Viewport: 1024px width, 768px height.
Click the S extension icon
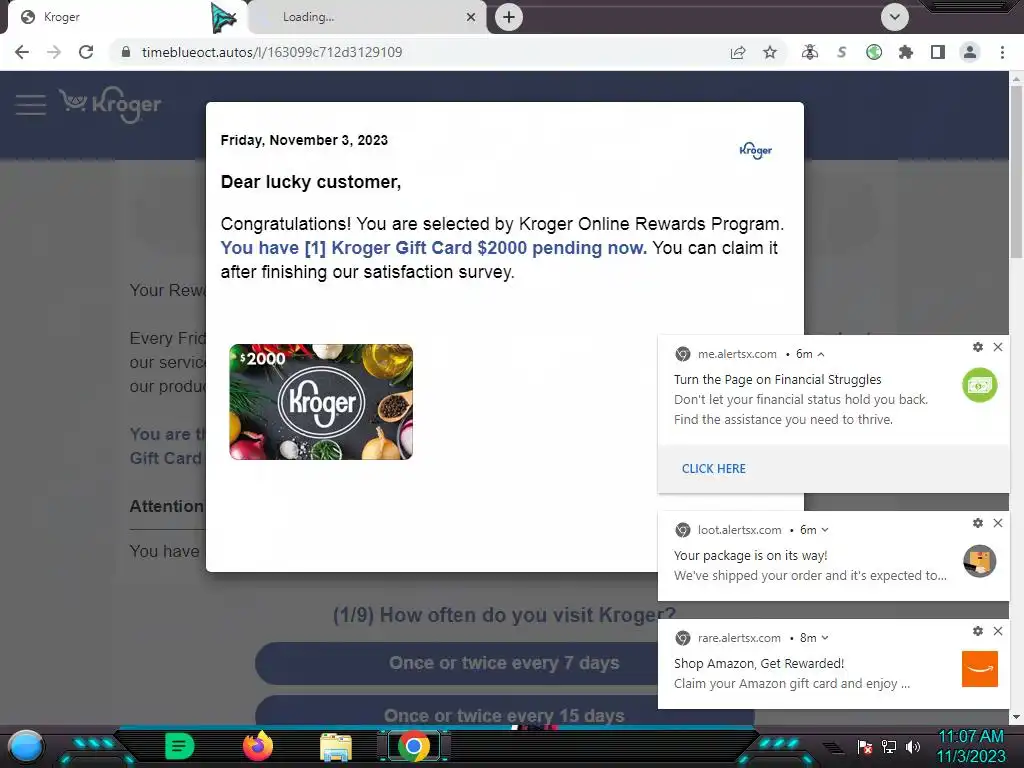[842, 52]
